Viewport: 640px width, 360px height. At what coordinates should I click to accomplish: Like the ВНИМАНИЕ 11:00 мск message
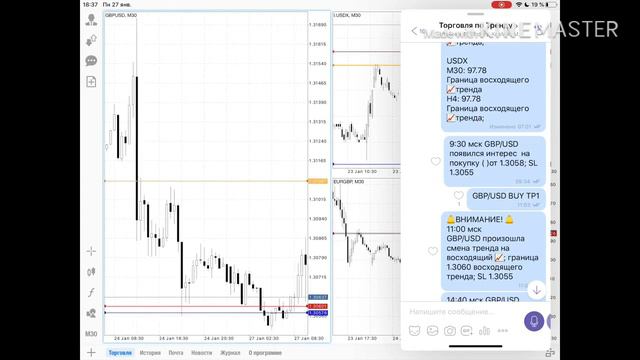[x=433, y=251]
